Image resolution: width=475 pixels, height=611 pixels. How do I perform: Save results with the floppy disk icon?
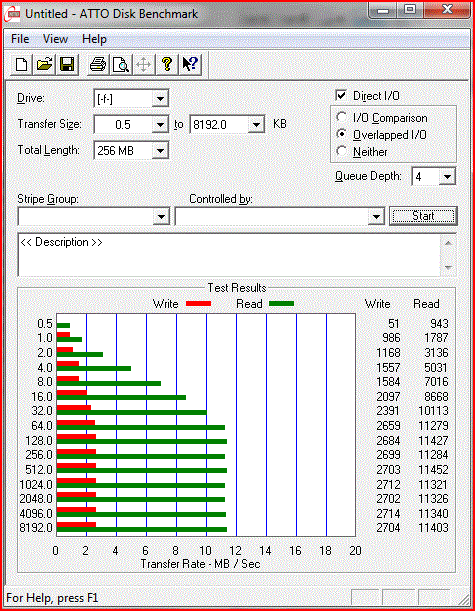pos(67,64)
